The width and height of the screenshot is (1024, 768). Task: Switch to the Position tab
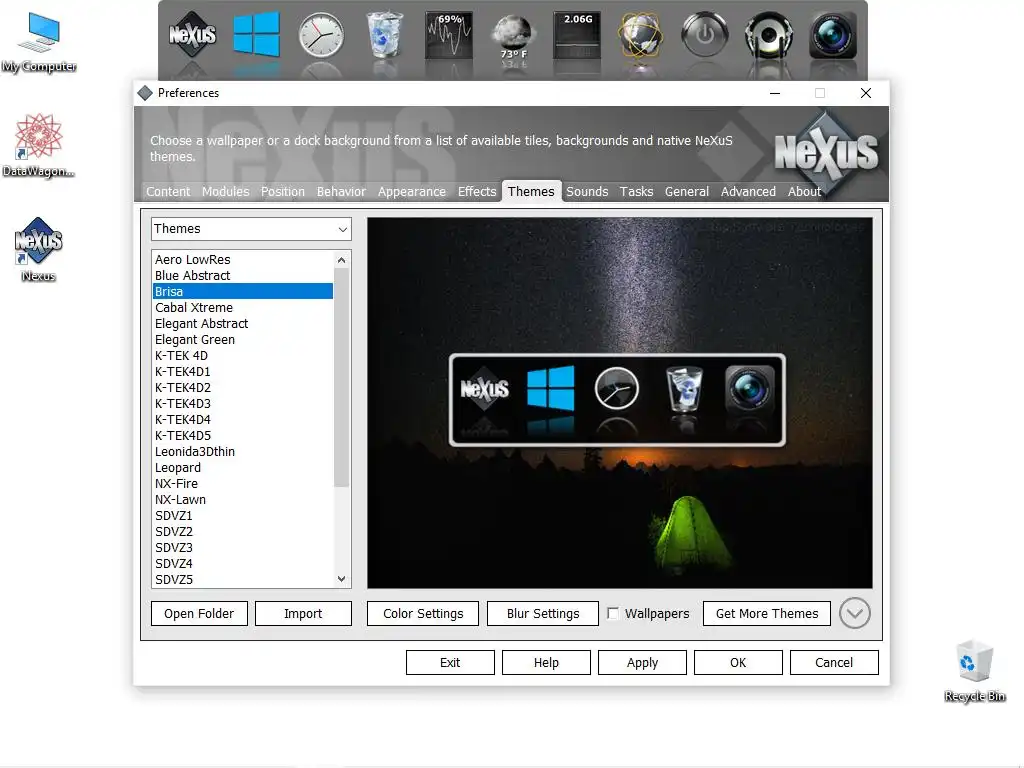click(x=283, y=191)
